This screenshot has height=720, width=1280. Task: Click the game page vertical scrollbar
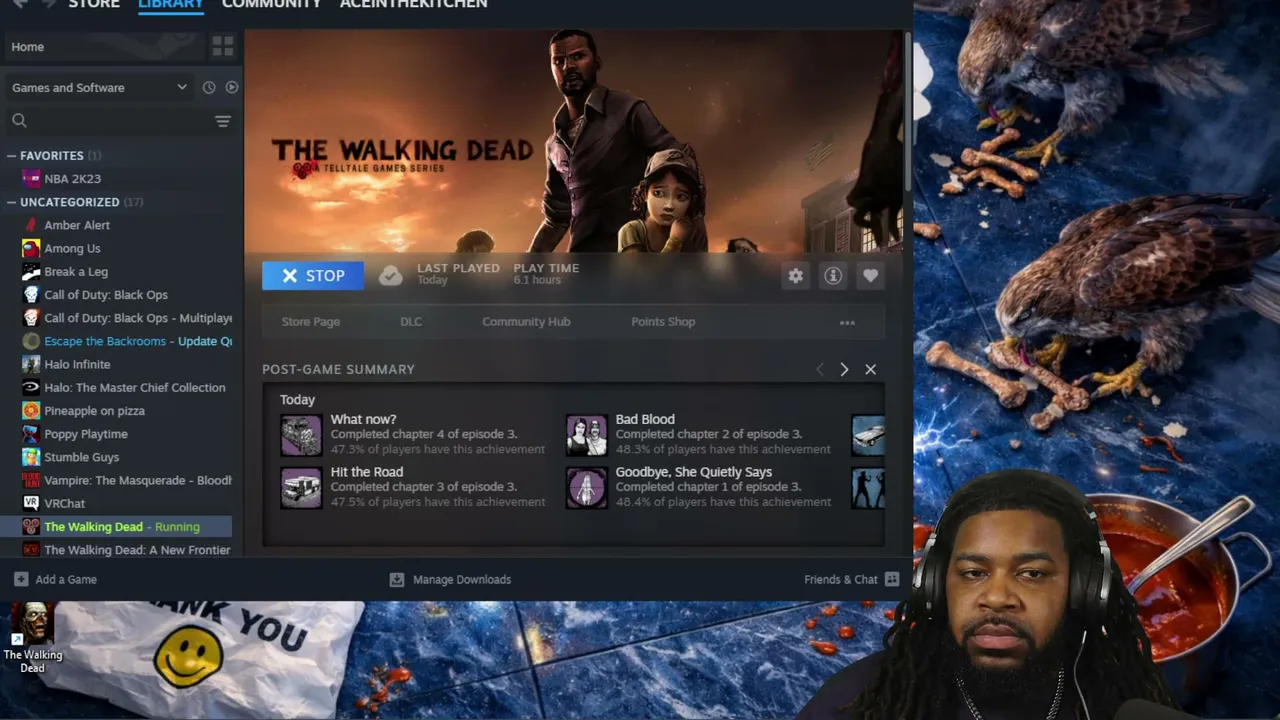tap(908, 110)
